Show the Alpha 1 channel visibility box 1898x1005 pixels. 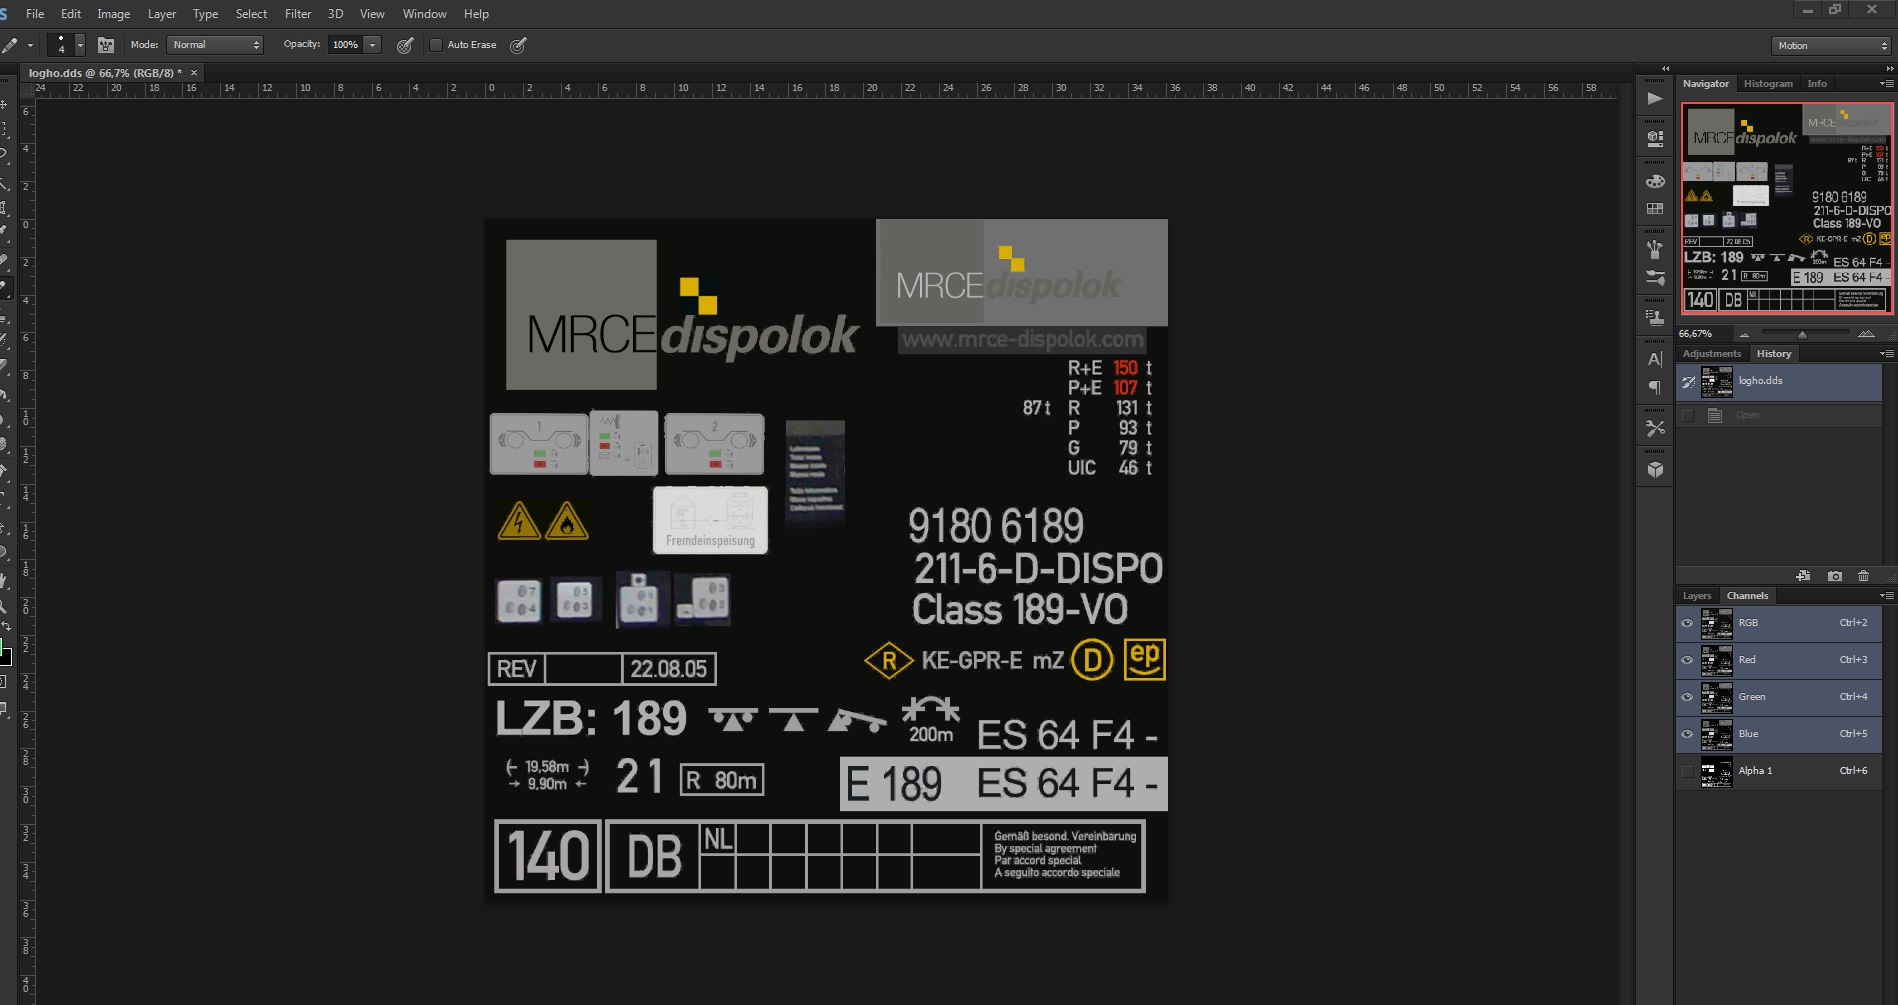coord(1687,771)
